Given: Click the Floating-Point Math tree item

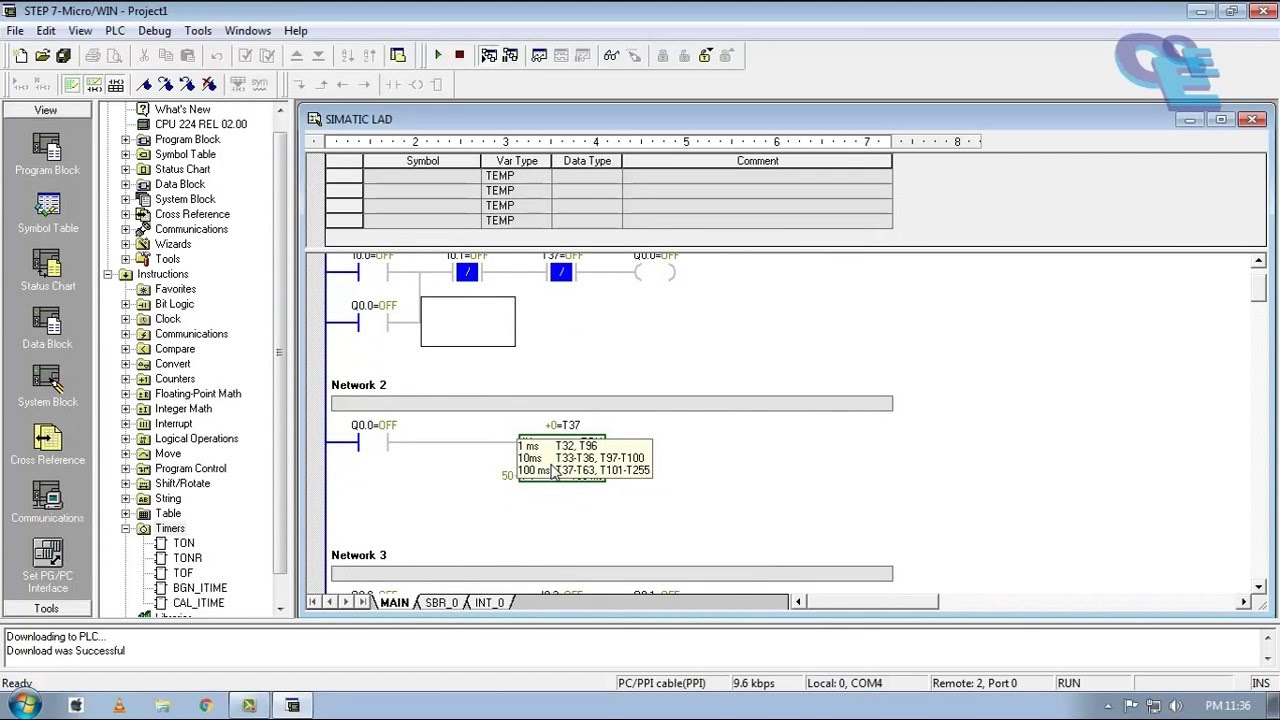Looking at the screenshot, I should tap(198, 394).
